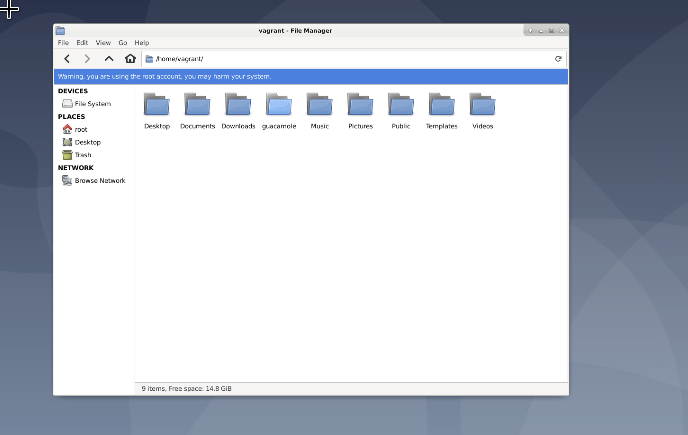This screenshot has height=435, width=688.
Task: Click the Back navigation arrow
Action: click(67, 59)
